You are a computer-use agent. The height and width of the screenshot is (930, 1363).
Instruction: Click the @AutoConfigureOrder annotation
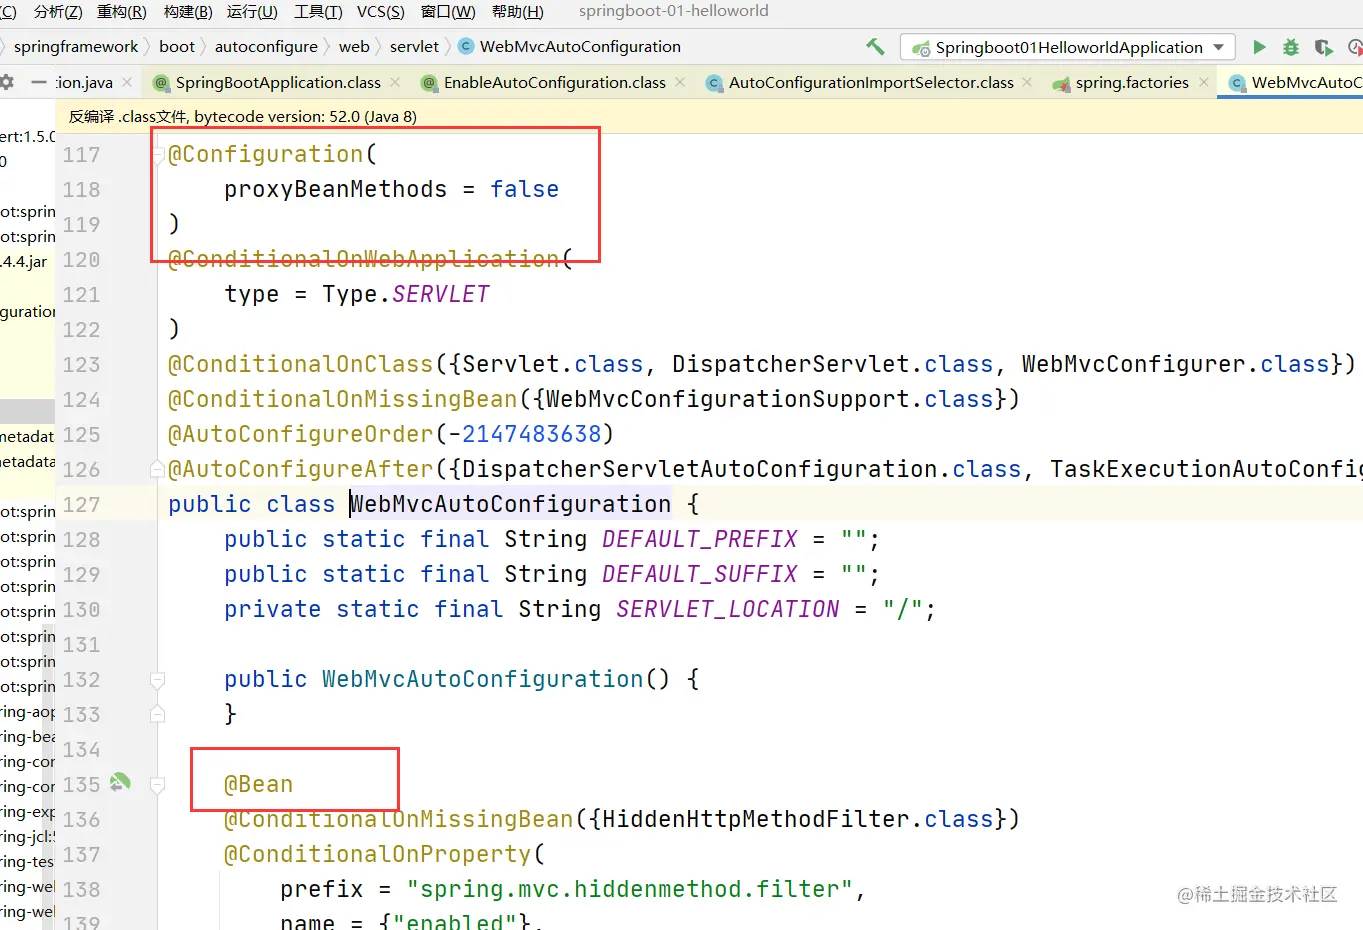[300, 434]
